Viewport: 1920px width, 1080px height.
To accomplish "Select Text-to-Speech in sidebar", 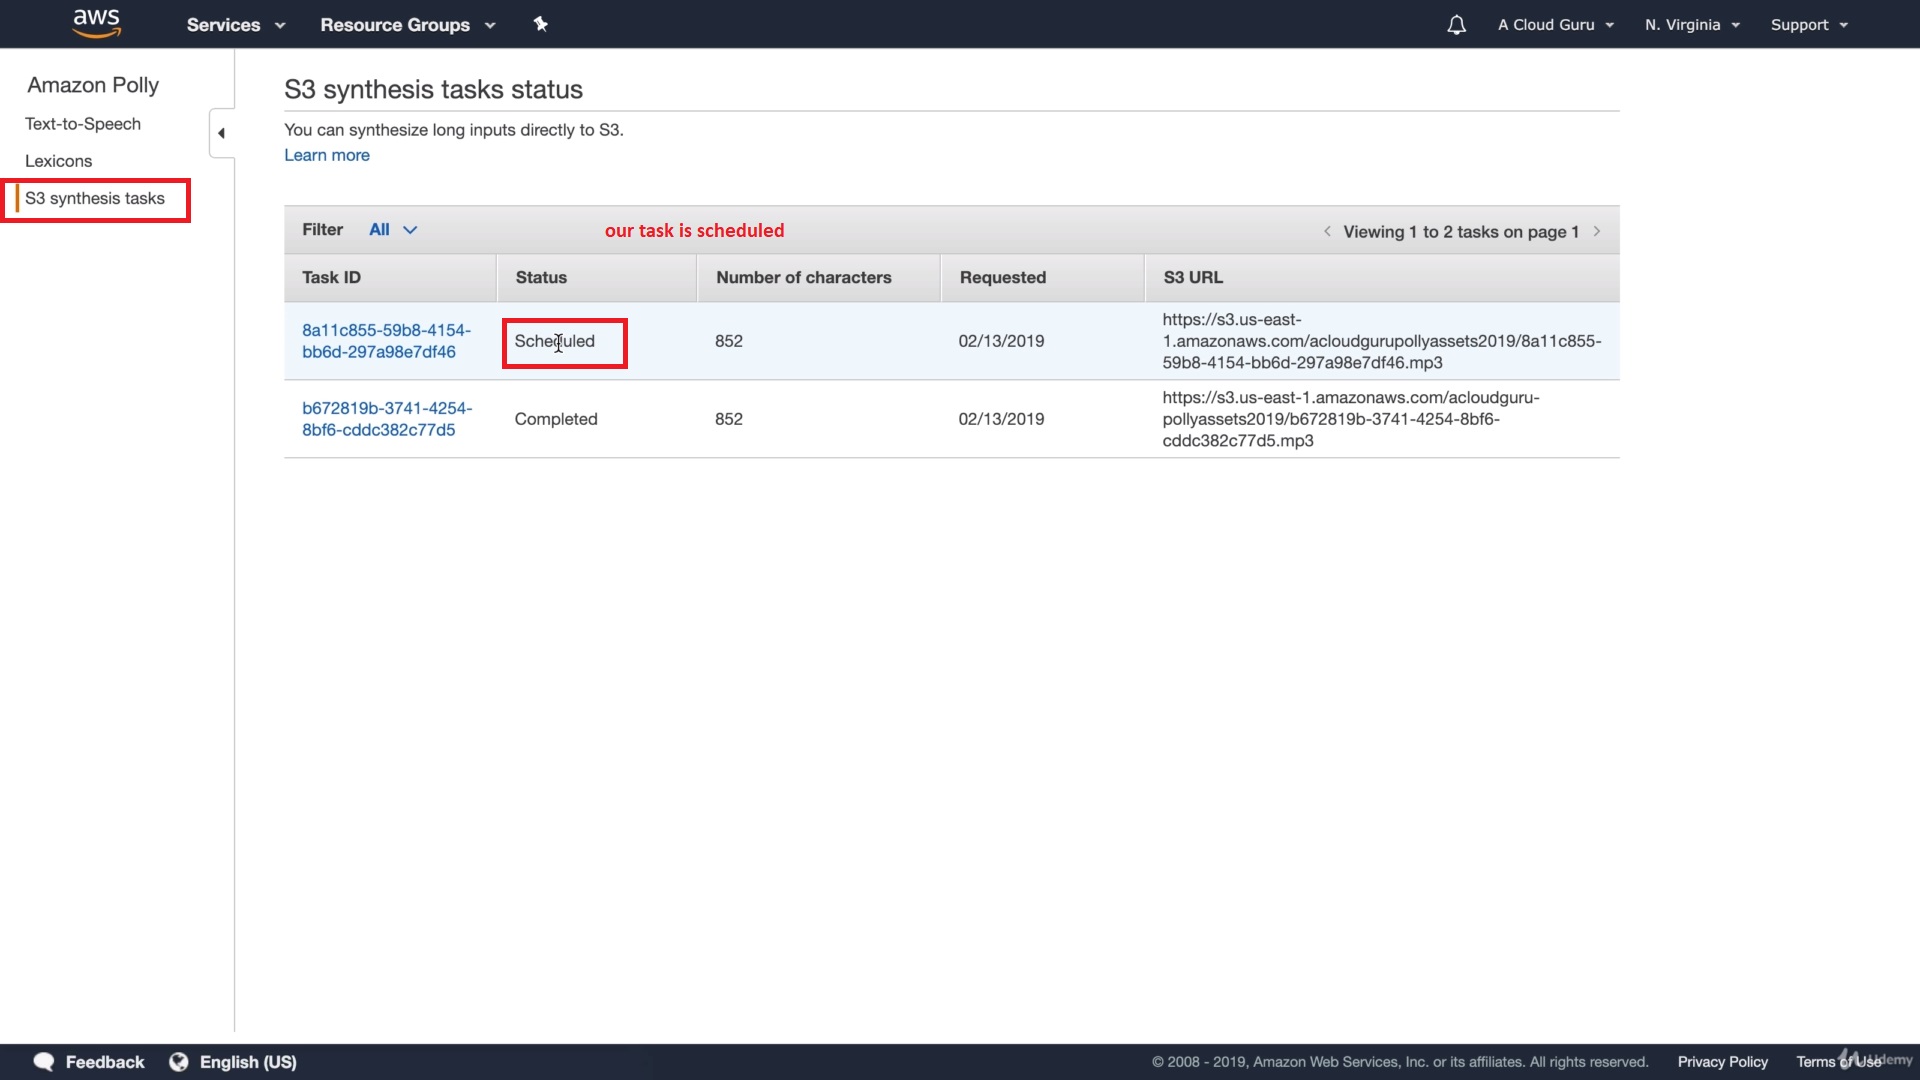I will coord(83,124).
